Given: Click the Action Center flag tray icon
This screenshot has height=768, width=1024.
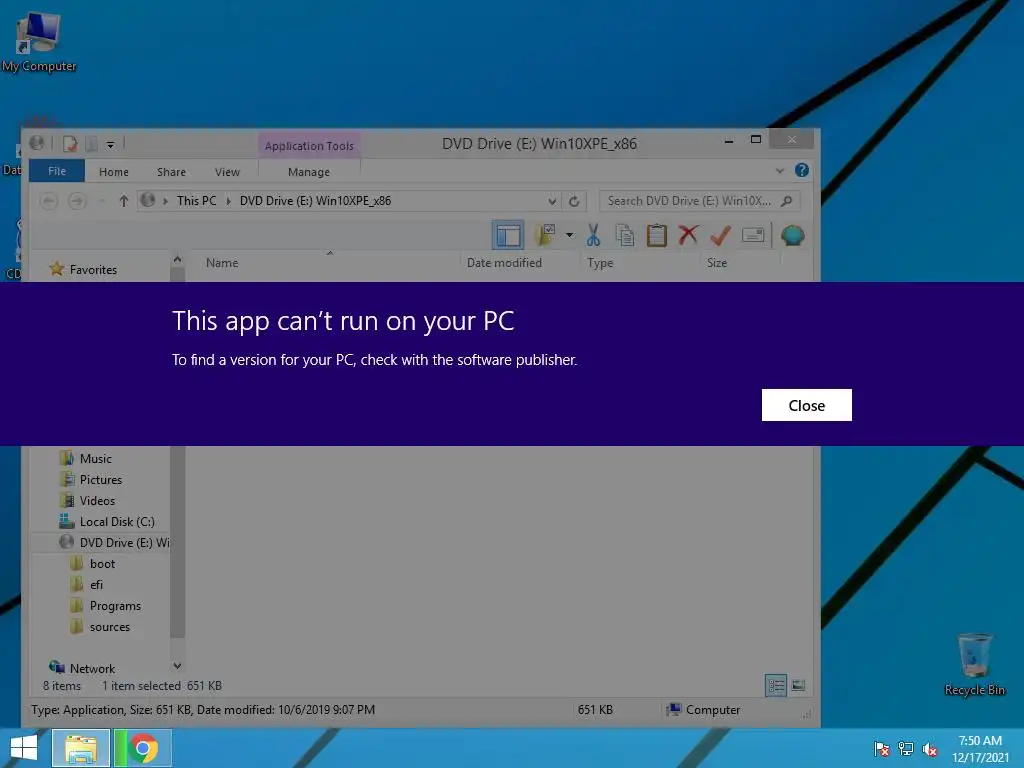Looking at the screenshot, I should [x=882, y=749].
